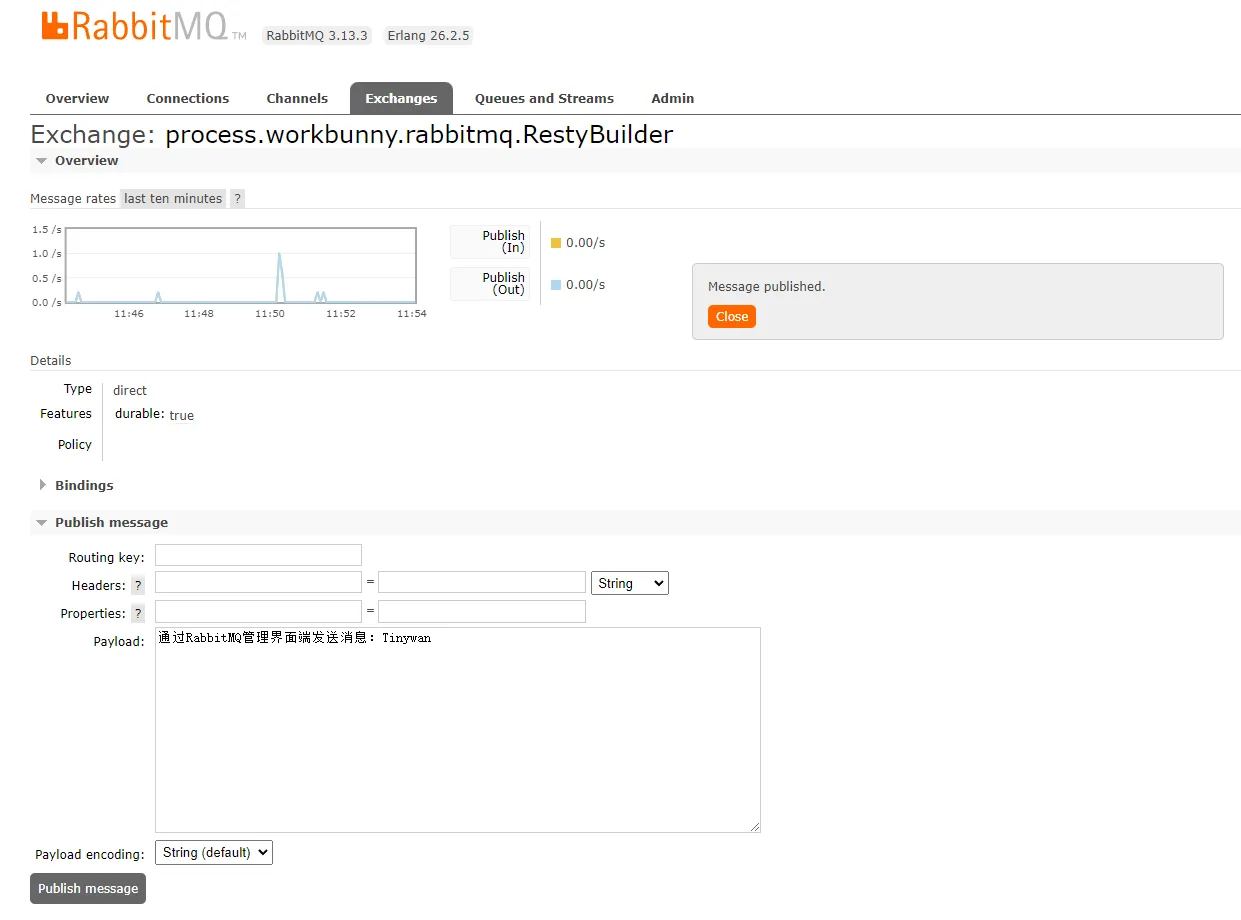This screenshot has width=1241, height=920.
Task: Open the Overview tab
Action: [77, 98]
